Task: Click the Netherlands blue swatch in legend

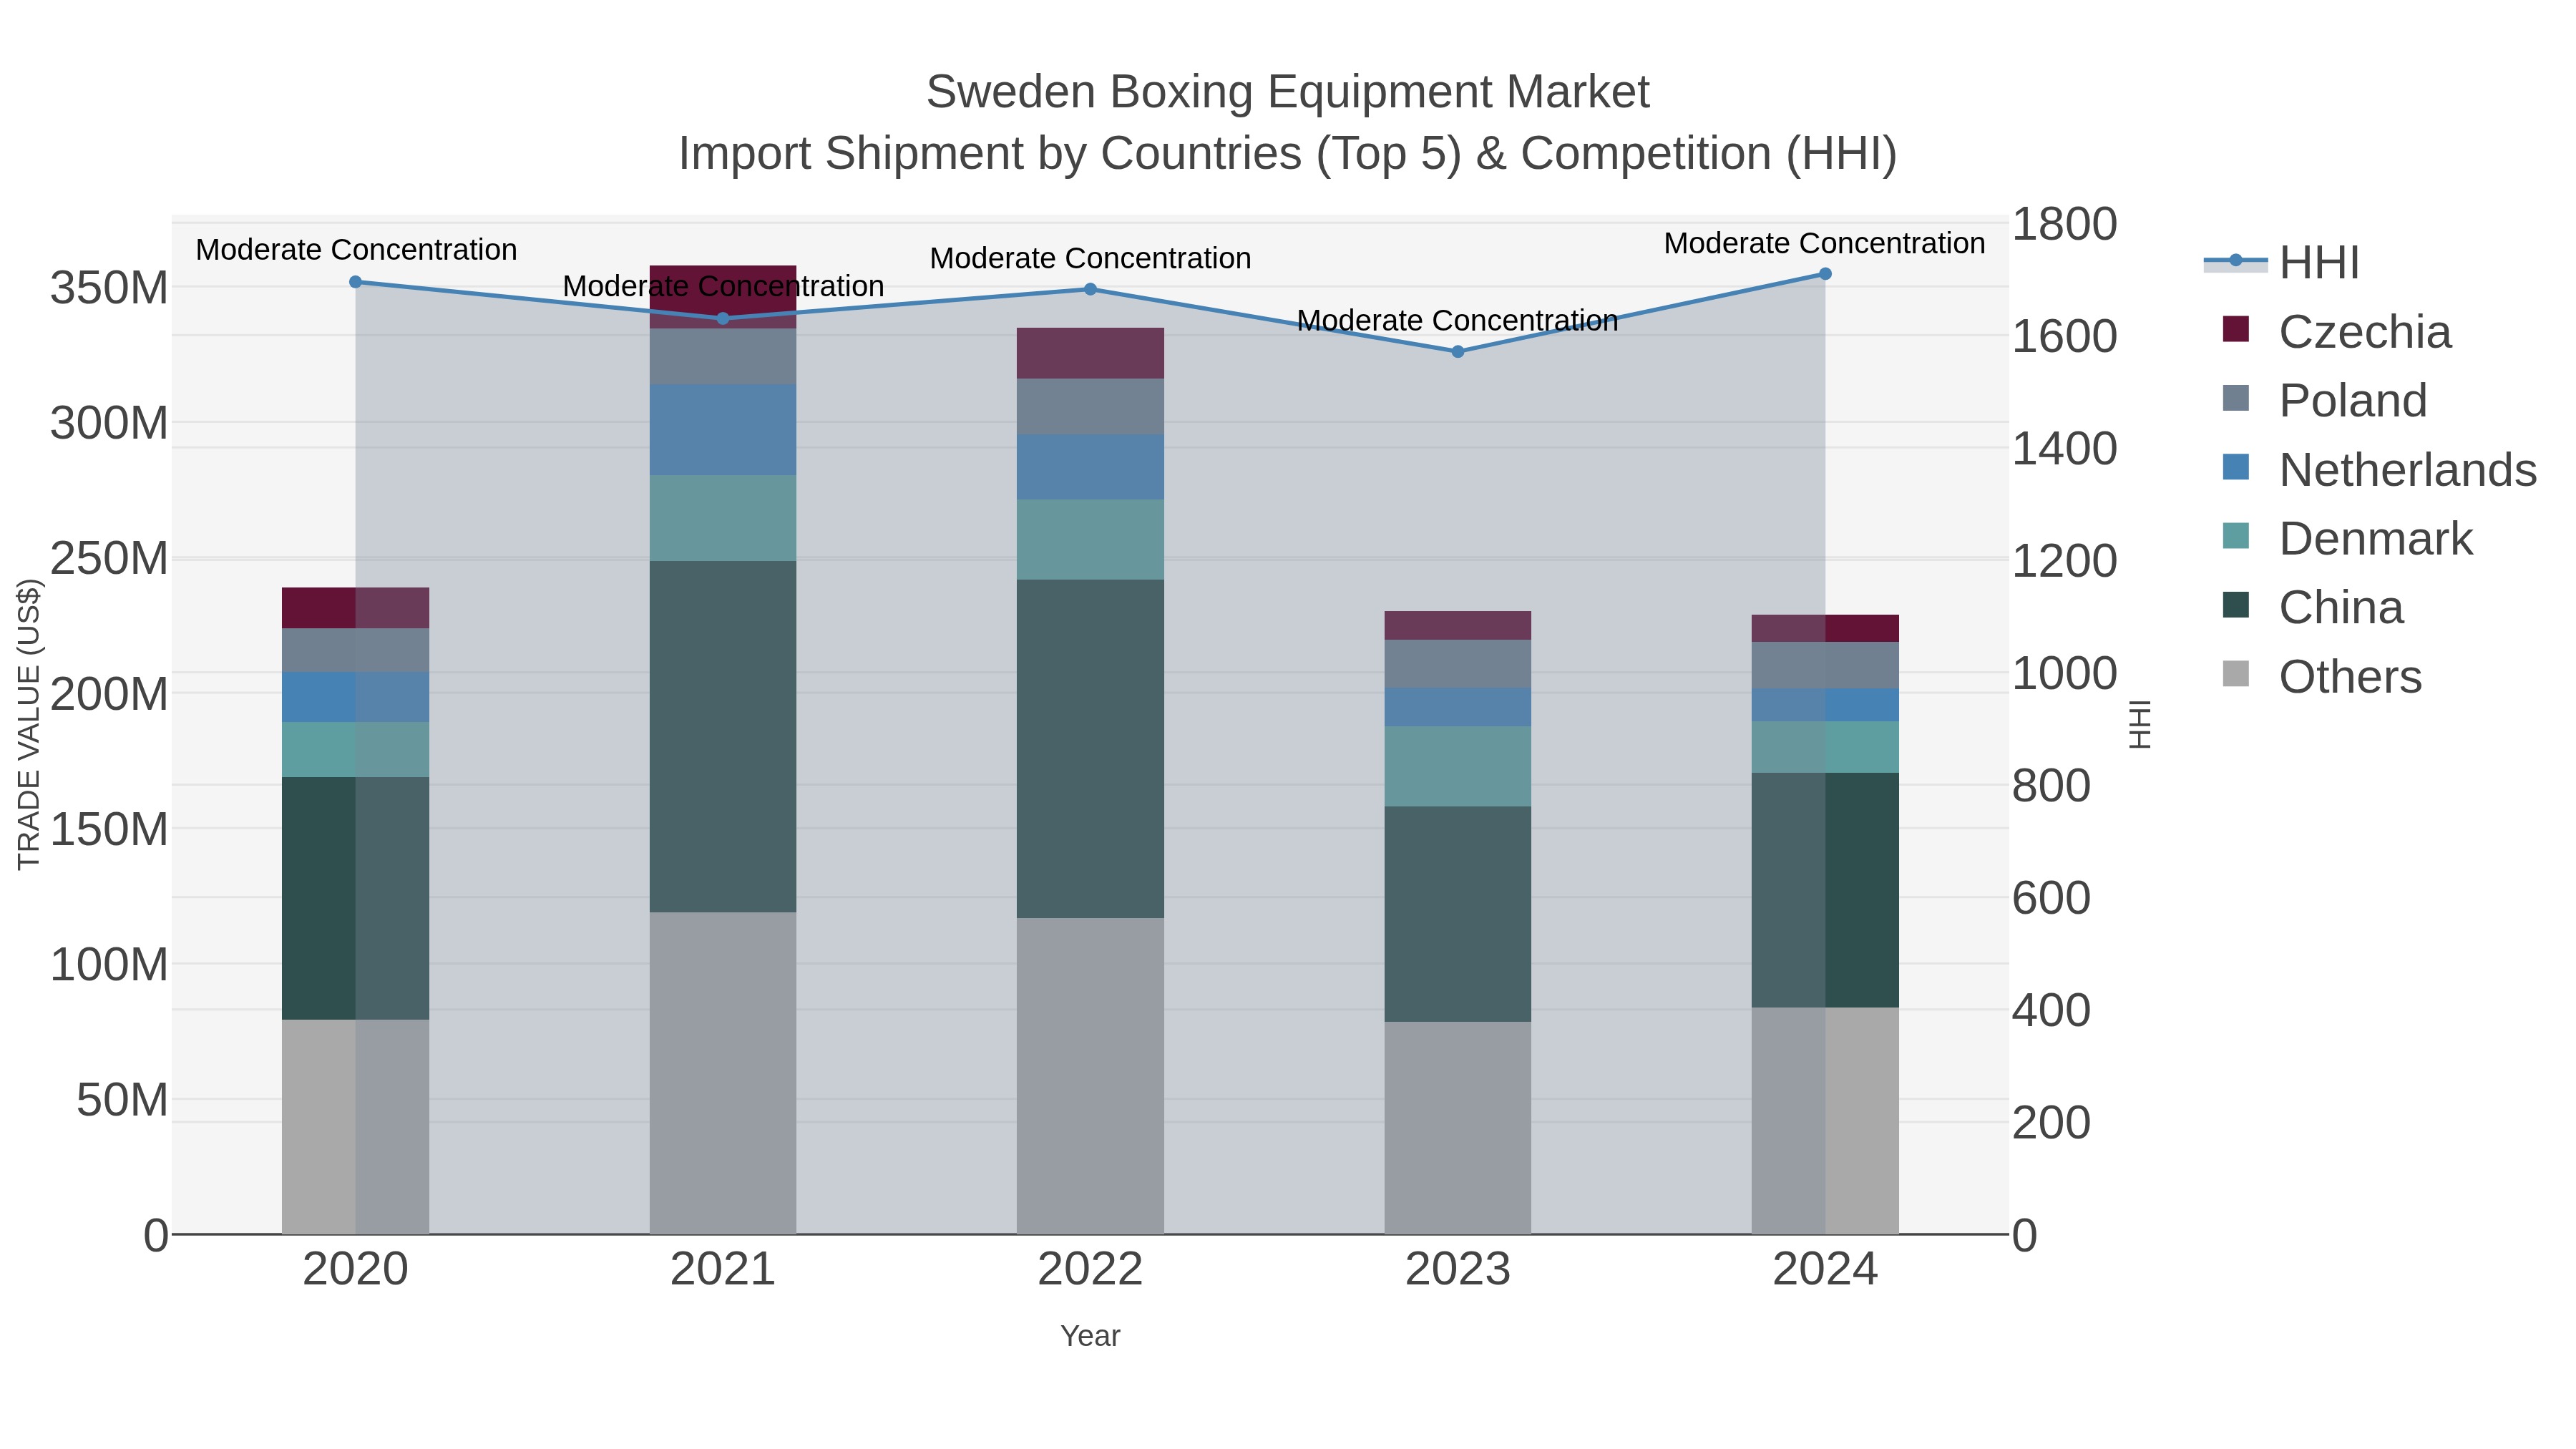Action: point(2235,467)
